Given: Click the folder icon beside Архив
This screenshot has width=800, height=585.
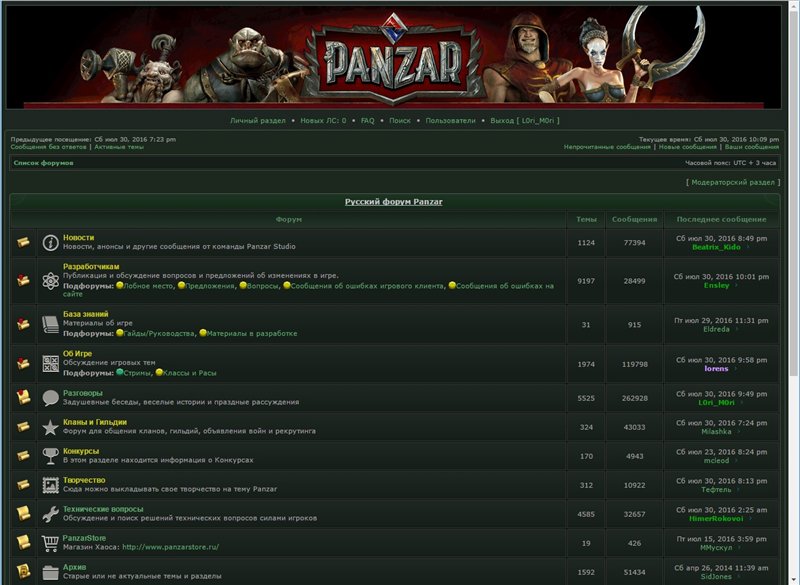Looking at the screenshot, I should [x=51, y=572].
